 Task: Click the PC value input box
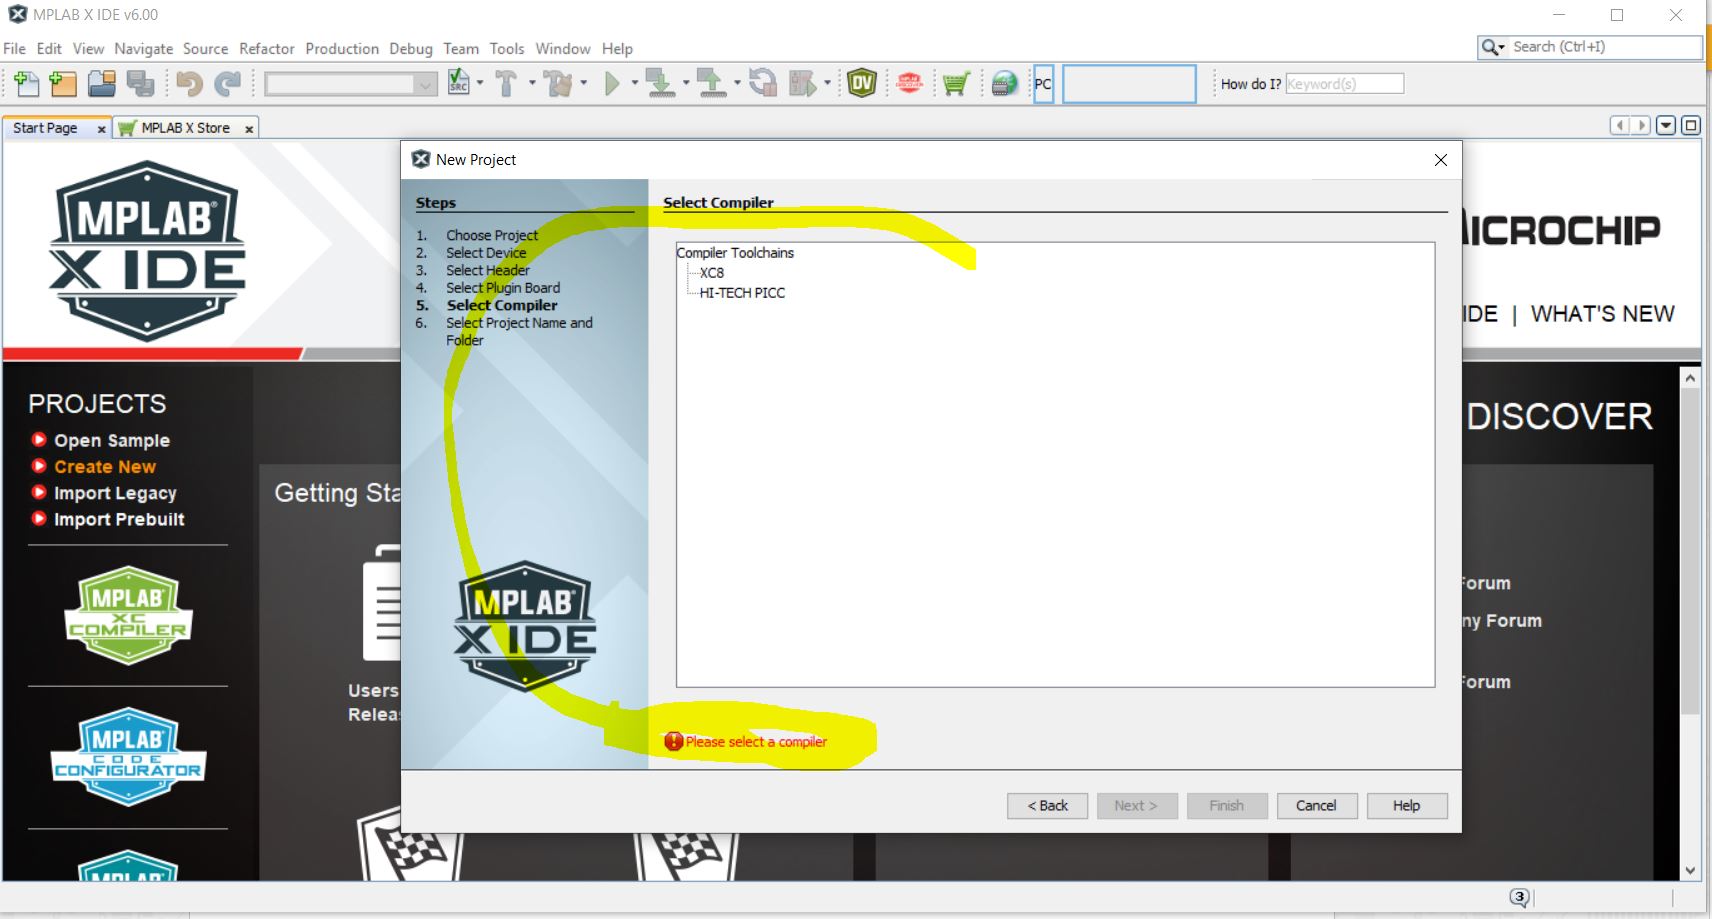pyautogui.click(x=1128, y=84)
